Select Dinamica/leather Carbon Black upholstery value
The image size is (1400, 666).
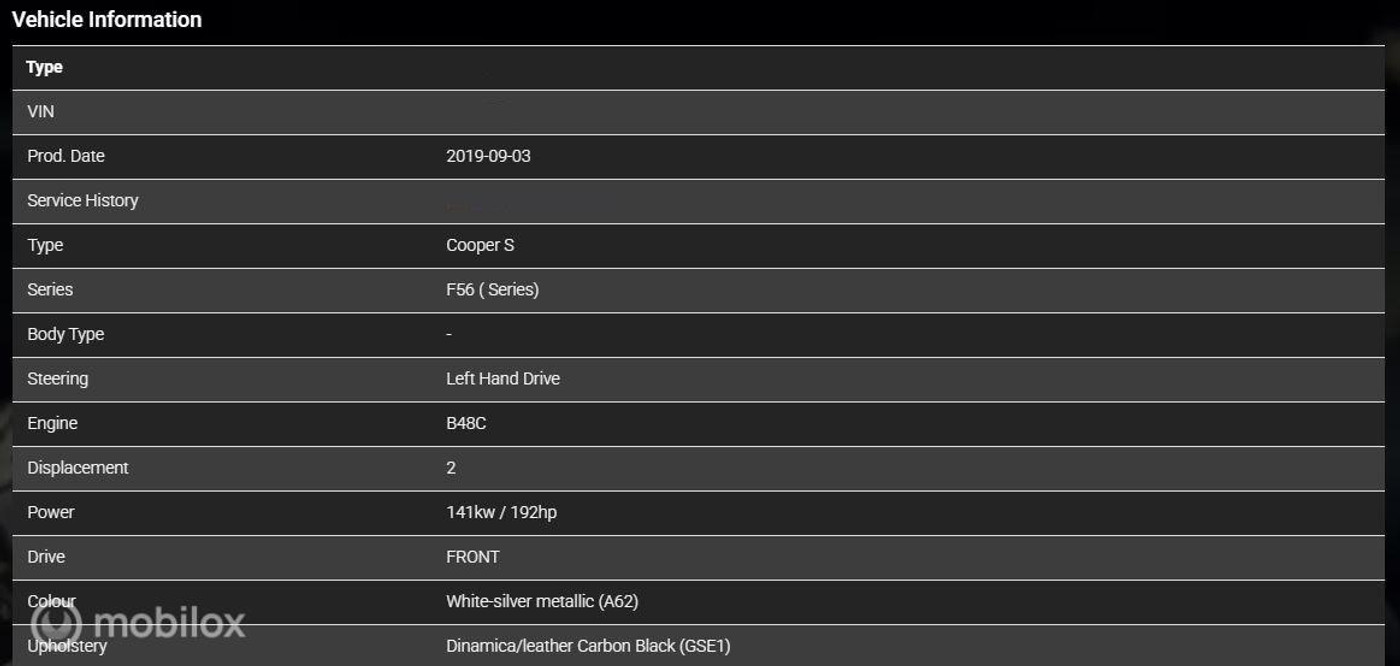pos(588,646)
